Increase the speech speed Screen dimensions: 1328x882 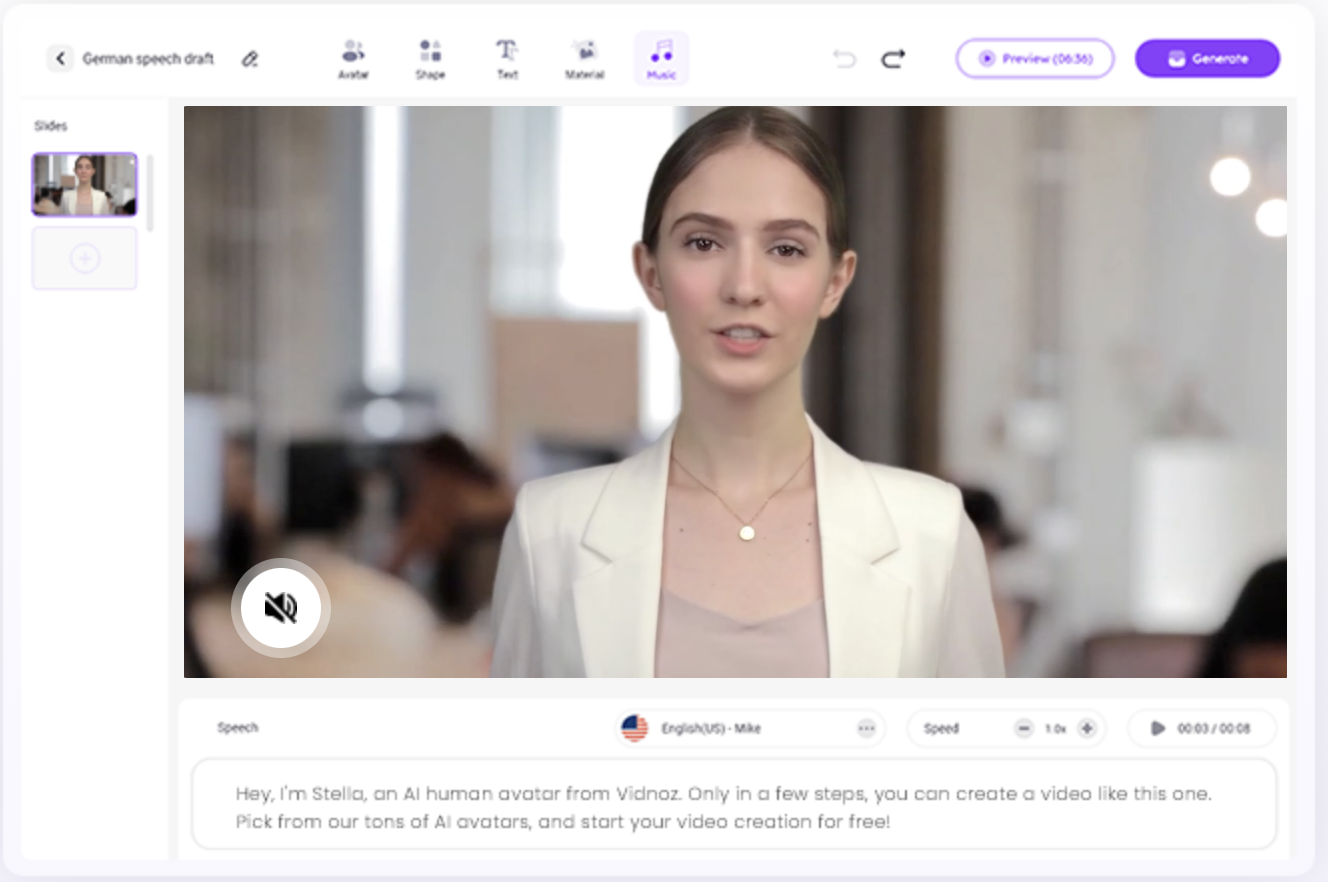1086,728
